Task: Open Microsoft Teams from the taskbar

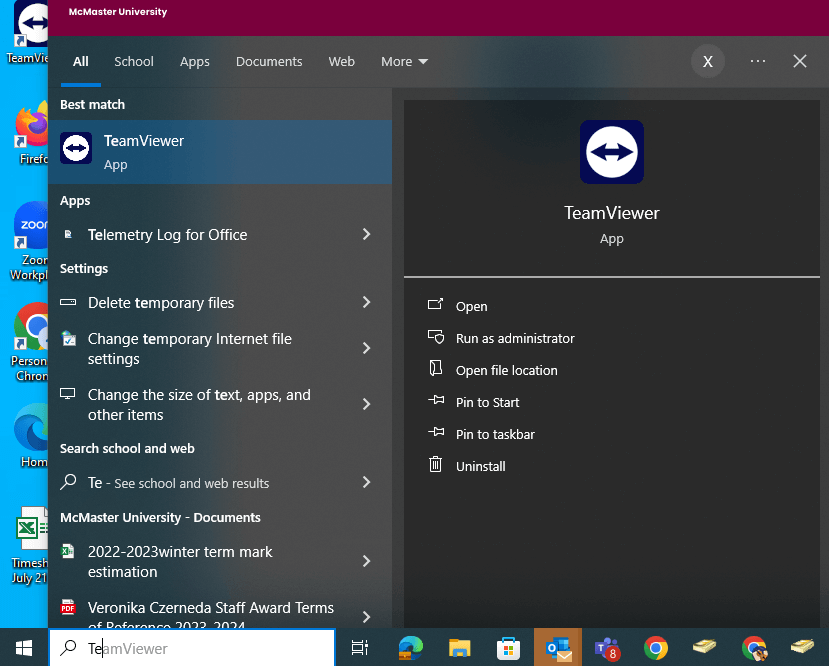Action: pyautogui.click(x=607, y=648)
